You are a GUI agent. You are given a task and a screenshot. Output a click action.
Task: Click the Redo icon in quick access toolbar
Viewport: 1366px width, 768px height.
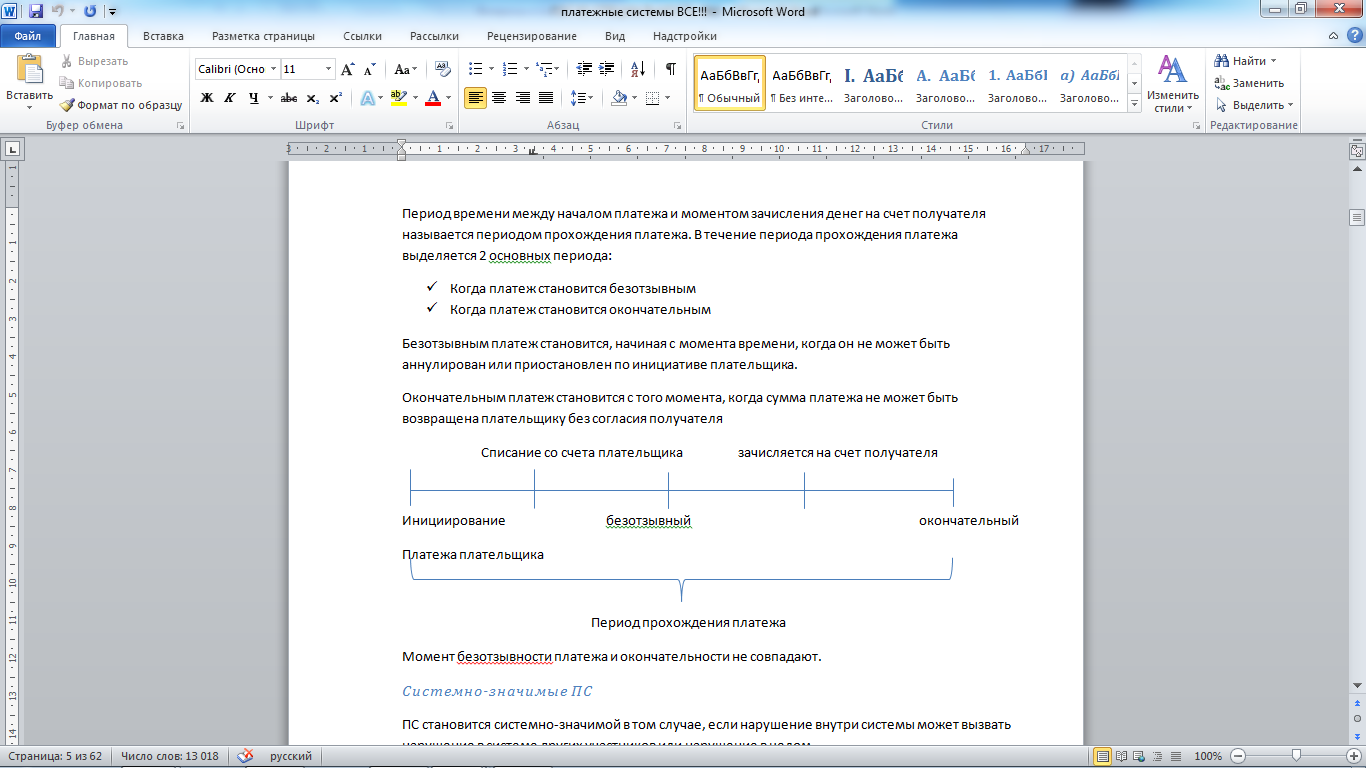point(91,11)
